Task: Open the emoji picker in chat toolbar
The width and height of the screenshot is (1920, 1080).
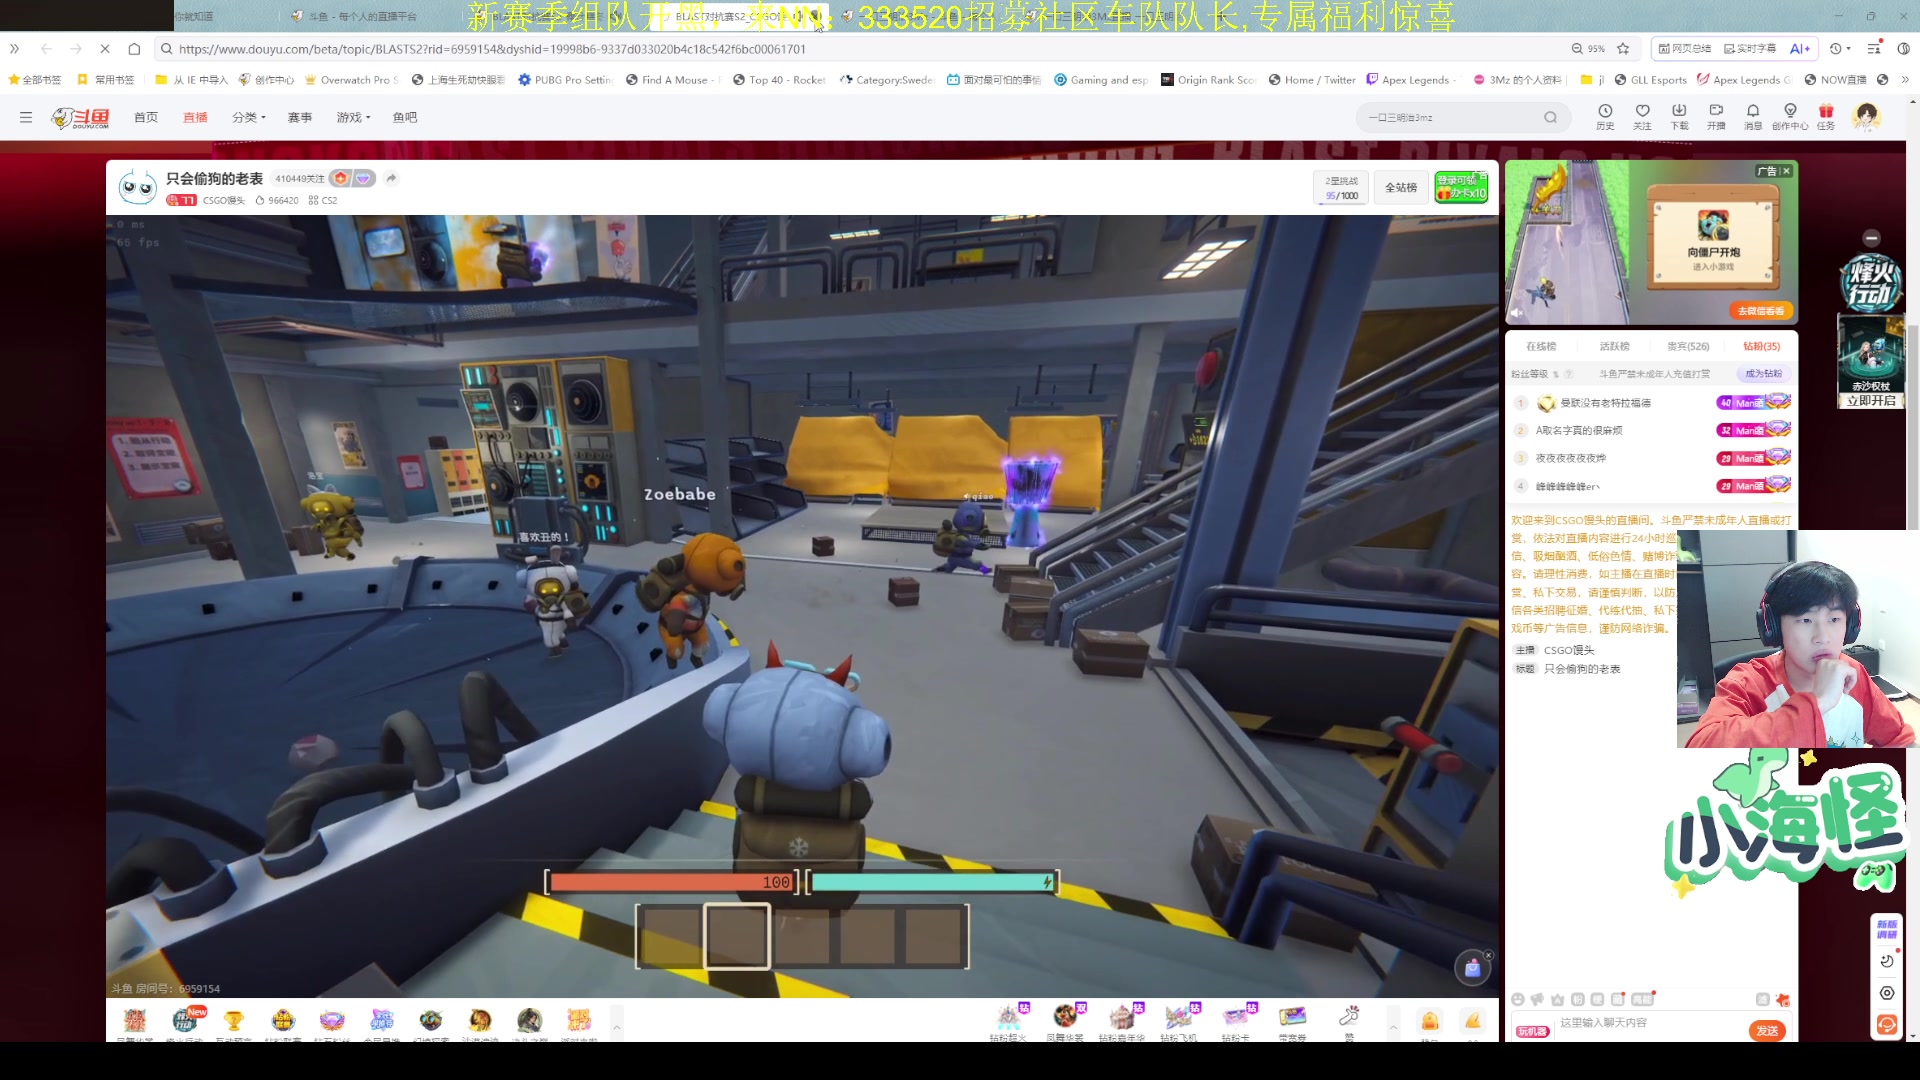Action: (1518, 999)
